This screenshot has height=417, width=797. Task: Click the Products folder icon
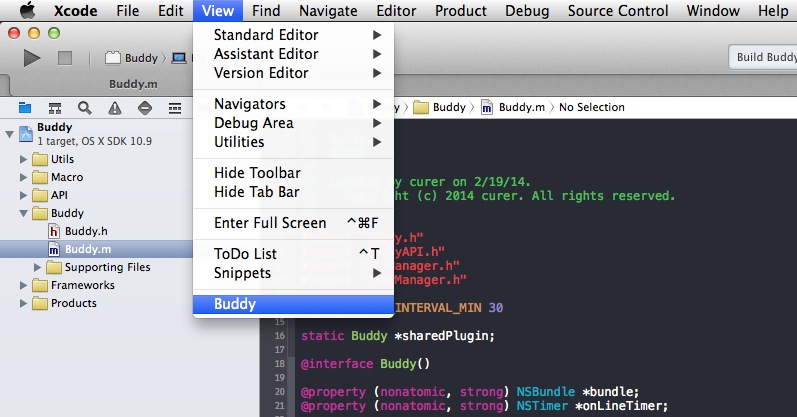click(40, 303)
